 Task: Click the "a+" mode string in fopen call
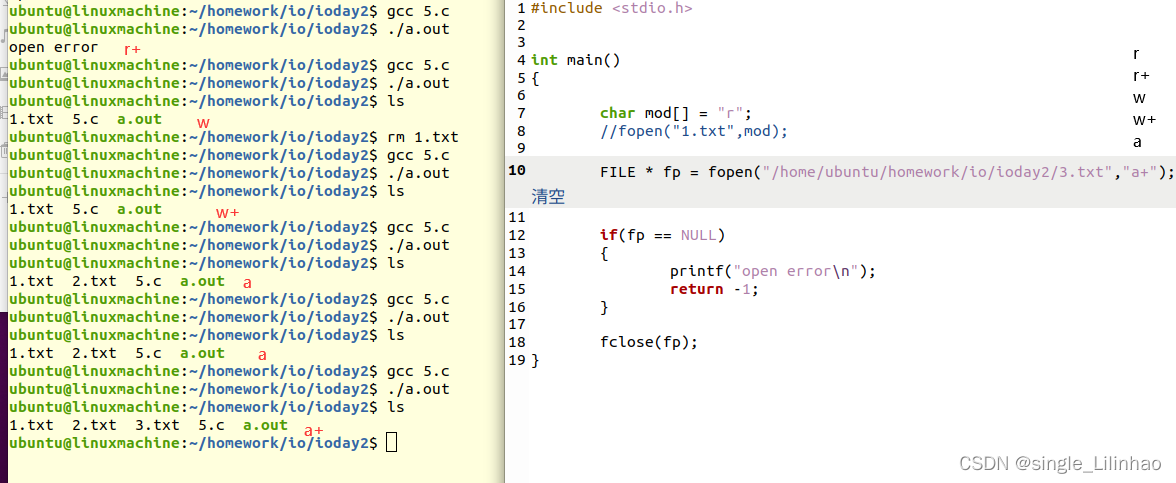coord(1139,171)
